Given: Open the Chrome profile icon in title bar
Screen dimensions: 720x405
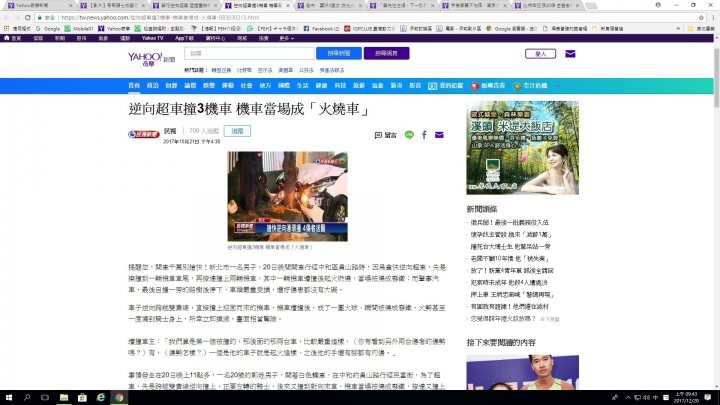Looking at the screenshot, I should pyautogui.click(x=658, y=5).
